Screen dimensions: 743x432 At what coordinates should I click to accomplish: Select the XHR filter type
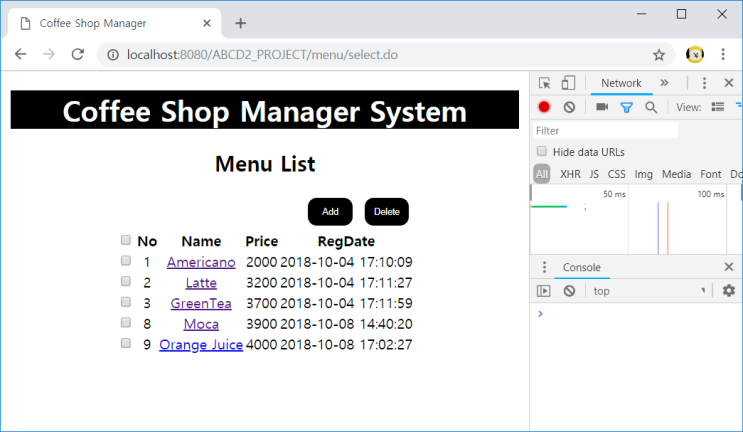point(570,174)
